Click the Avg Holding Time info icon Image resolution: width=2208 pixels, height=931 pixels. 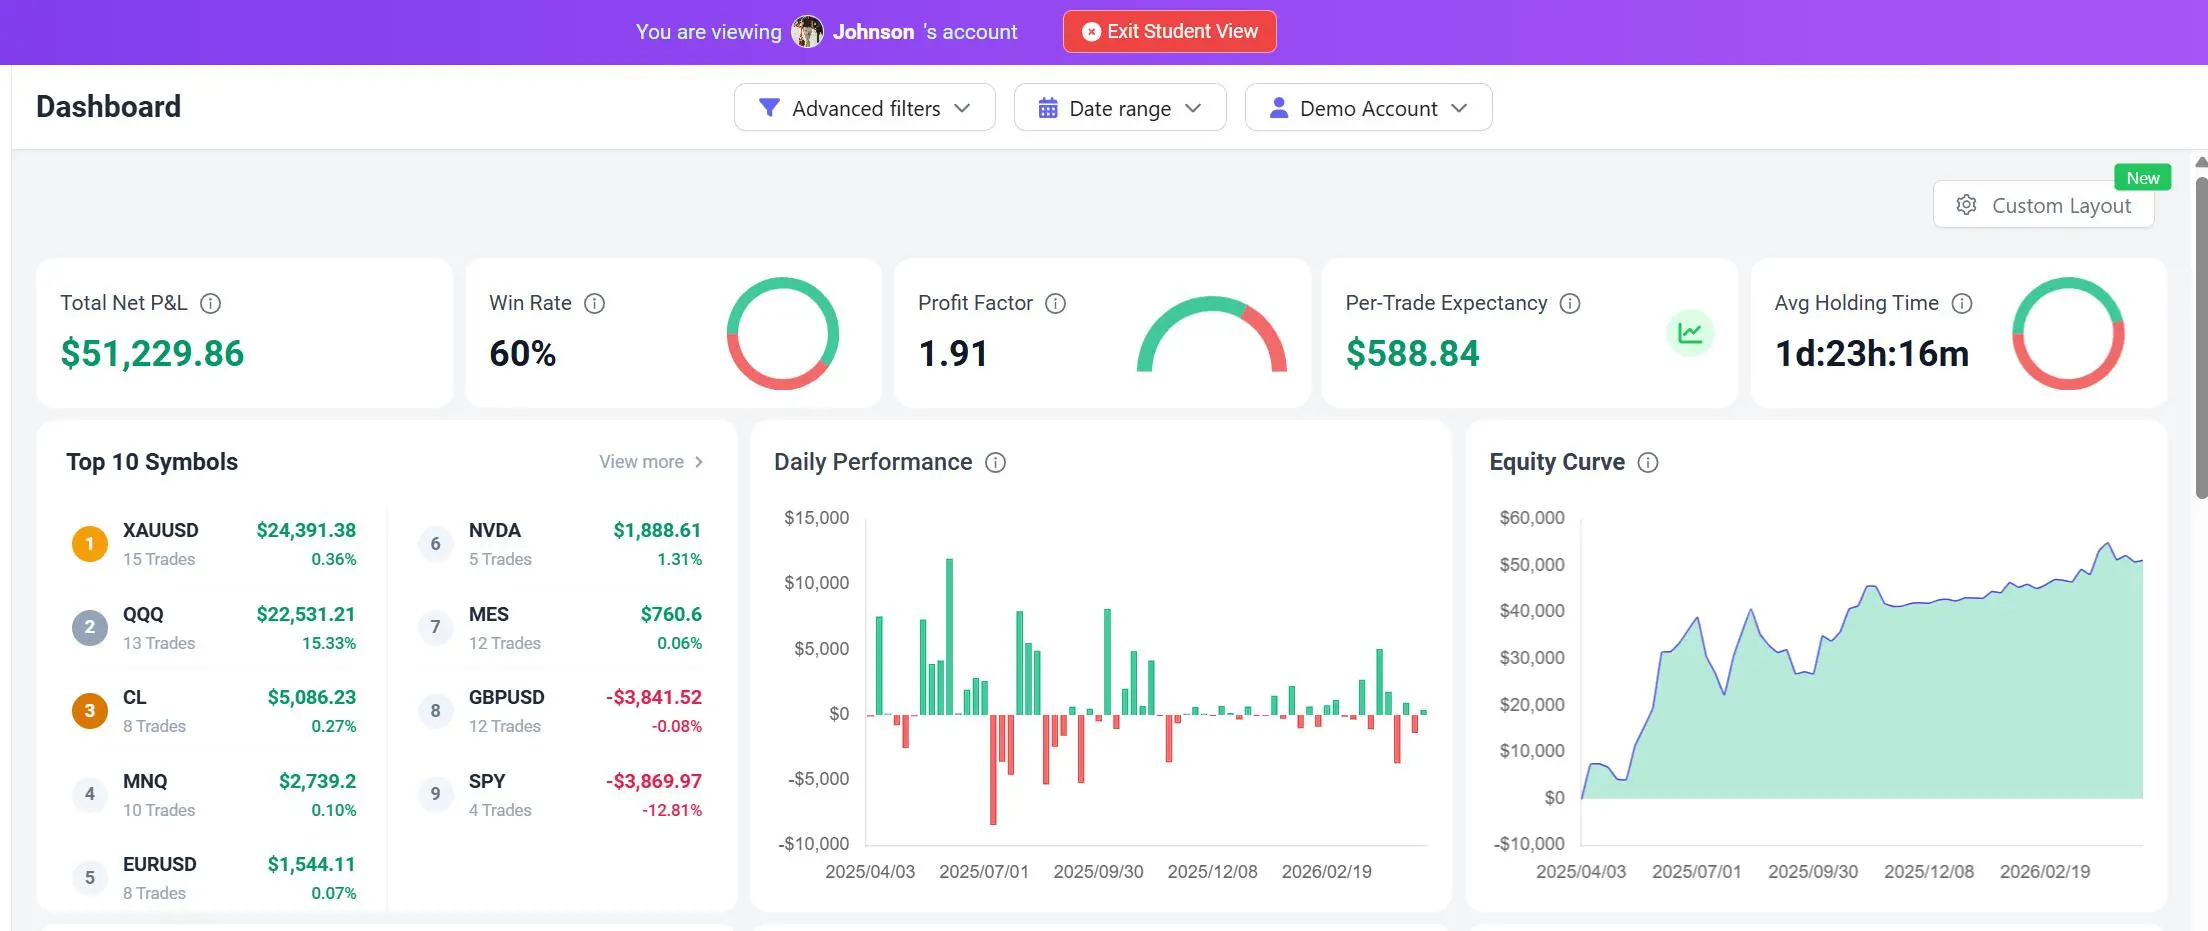point(1962,303)
